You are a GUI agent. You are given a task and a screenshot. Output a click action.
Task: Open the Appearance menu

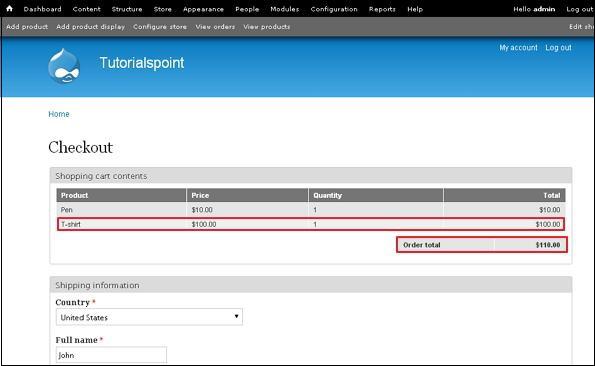tap(203, 9)
